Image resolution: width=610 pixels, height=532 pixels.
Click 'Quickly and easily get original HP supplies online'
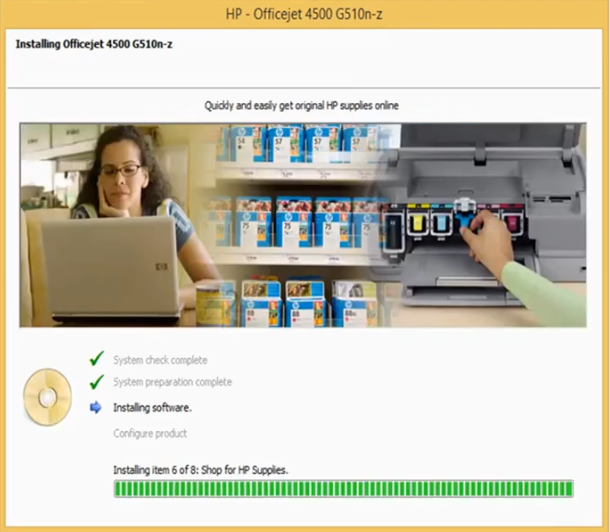(x=301, y=105)
